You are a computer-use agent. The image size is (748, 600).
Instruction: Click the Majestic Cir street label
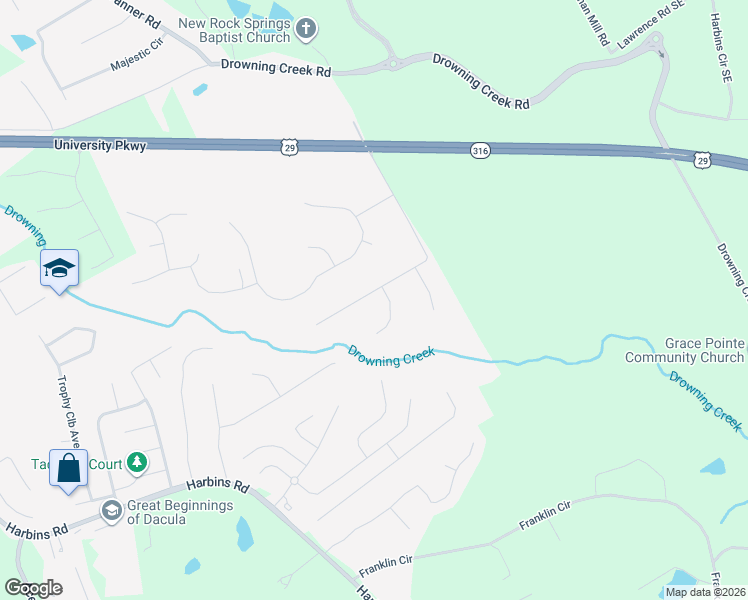coord(137,54)
